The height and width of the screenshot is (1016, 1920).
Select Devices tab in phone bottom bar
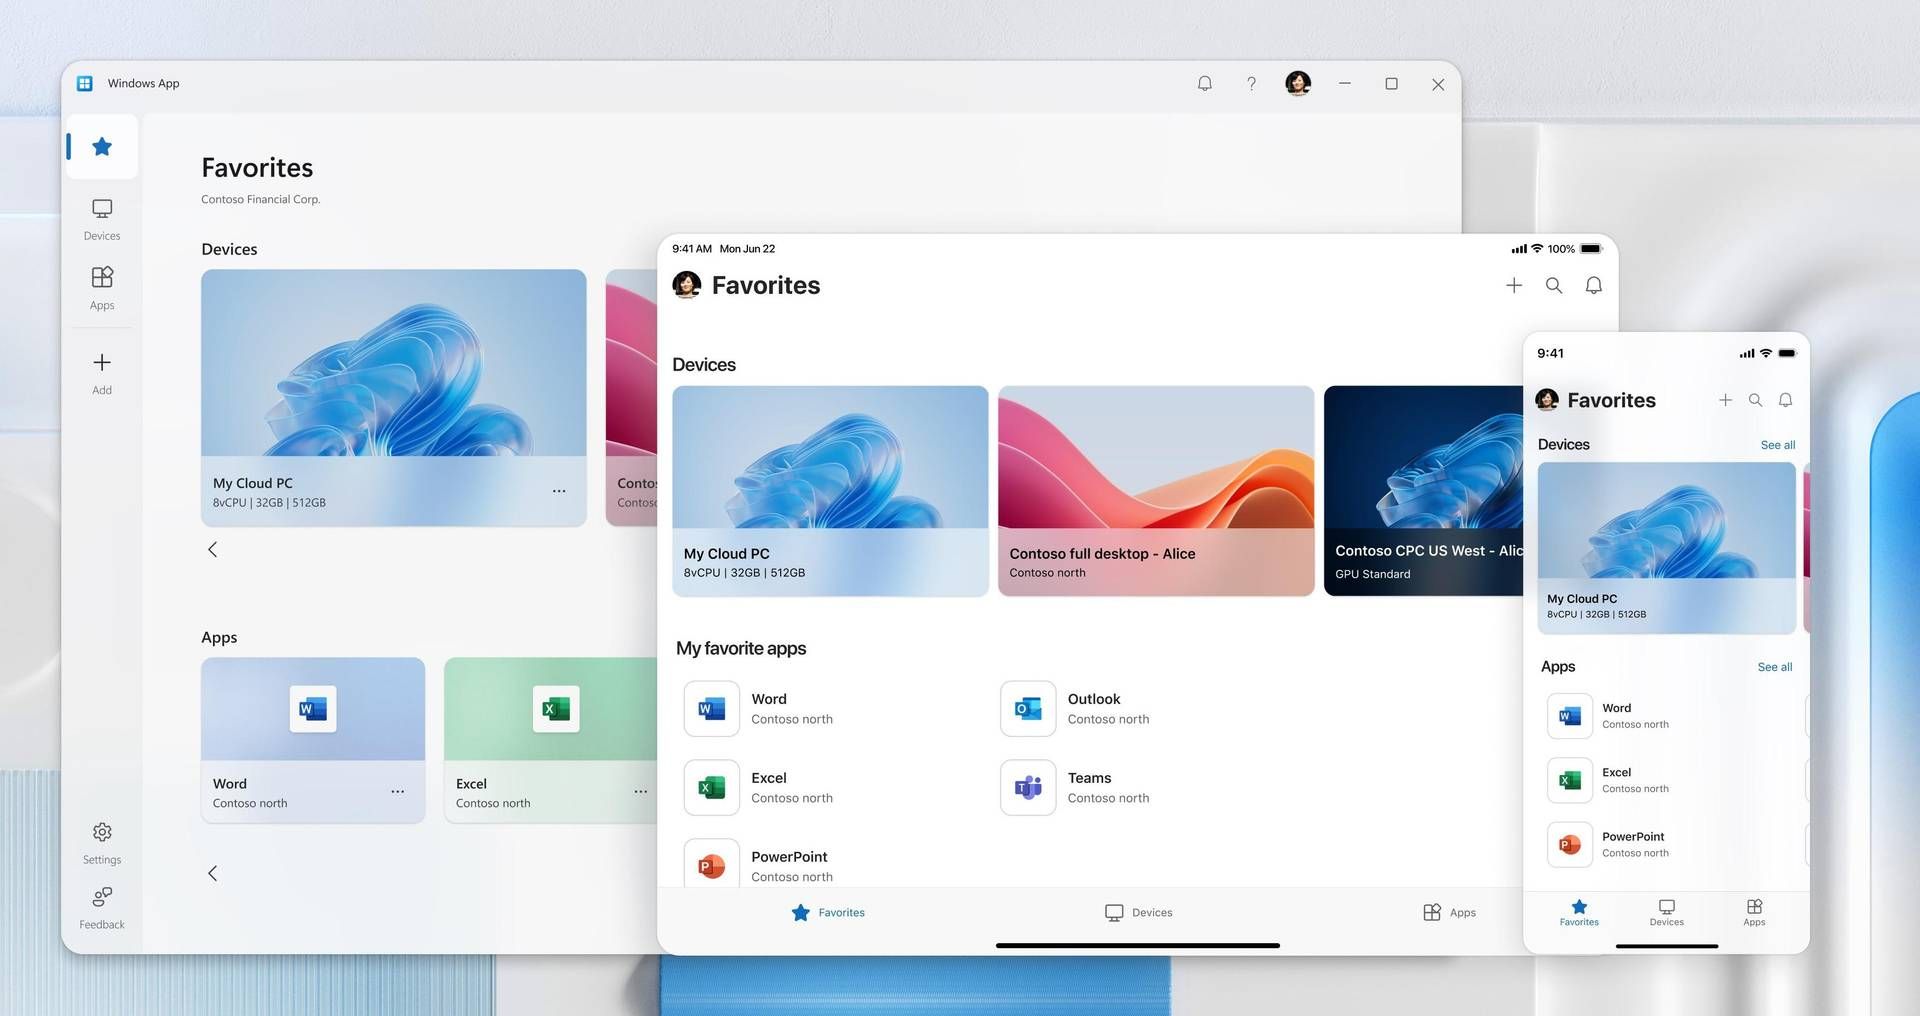[x=1667, y=912]
